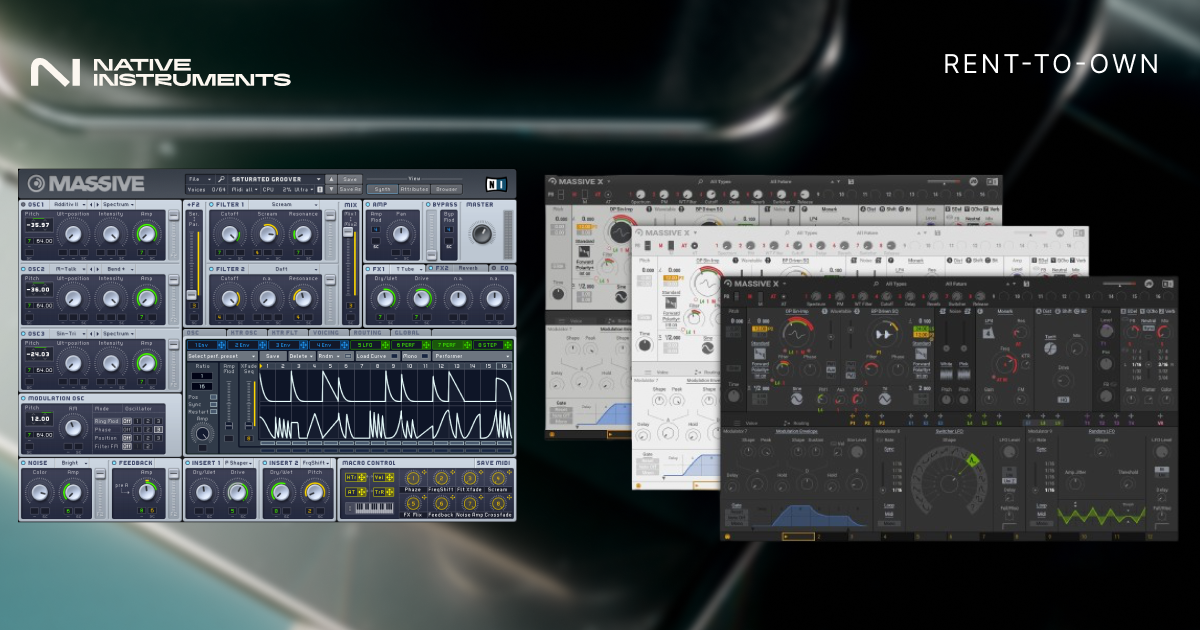Toggle the OSC1 on/off switch
Viewport: 1200px width, 630px height.
click(22, 204)
